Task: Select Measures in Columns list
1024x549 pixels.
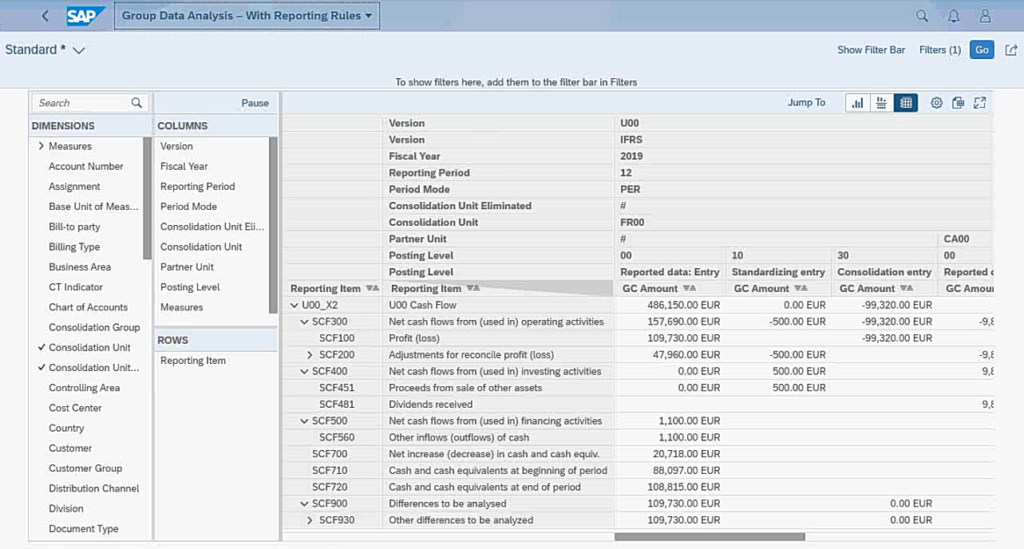Action: 182,307
